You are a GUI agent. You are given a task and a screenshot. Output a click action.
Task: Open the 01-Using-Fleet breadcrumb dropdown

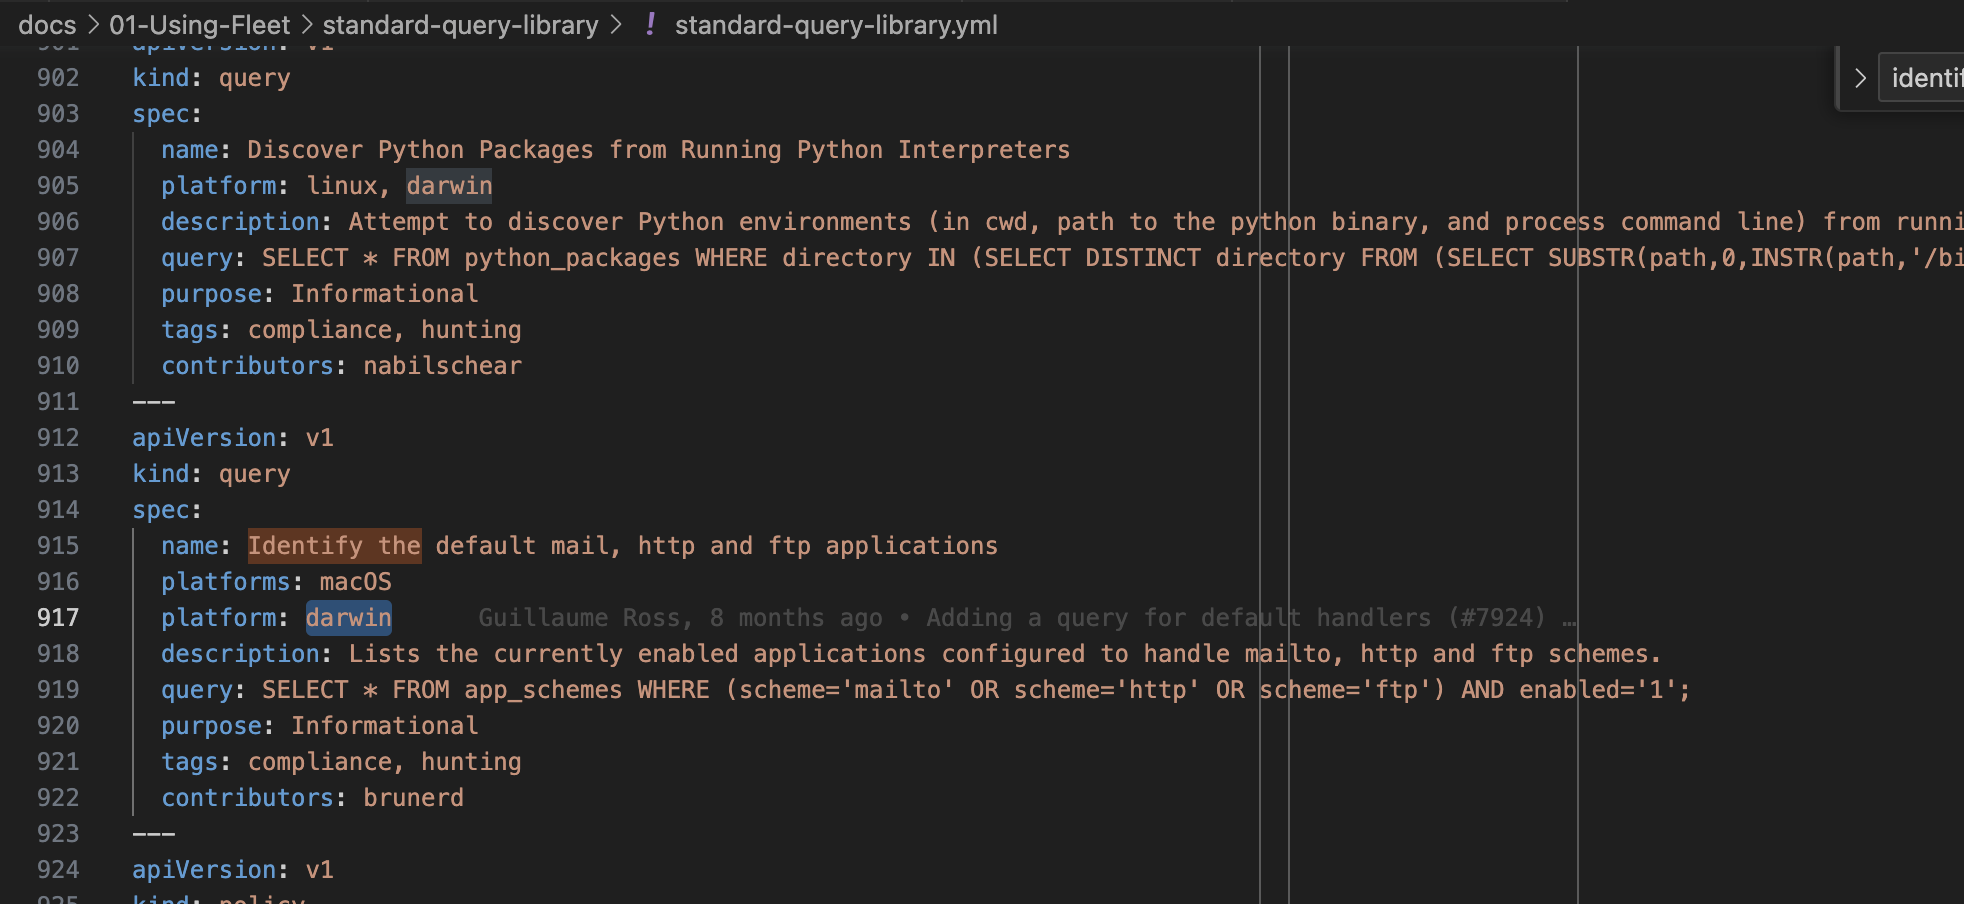199,25
